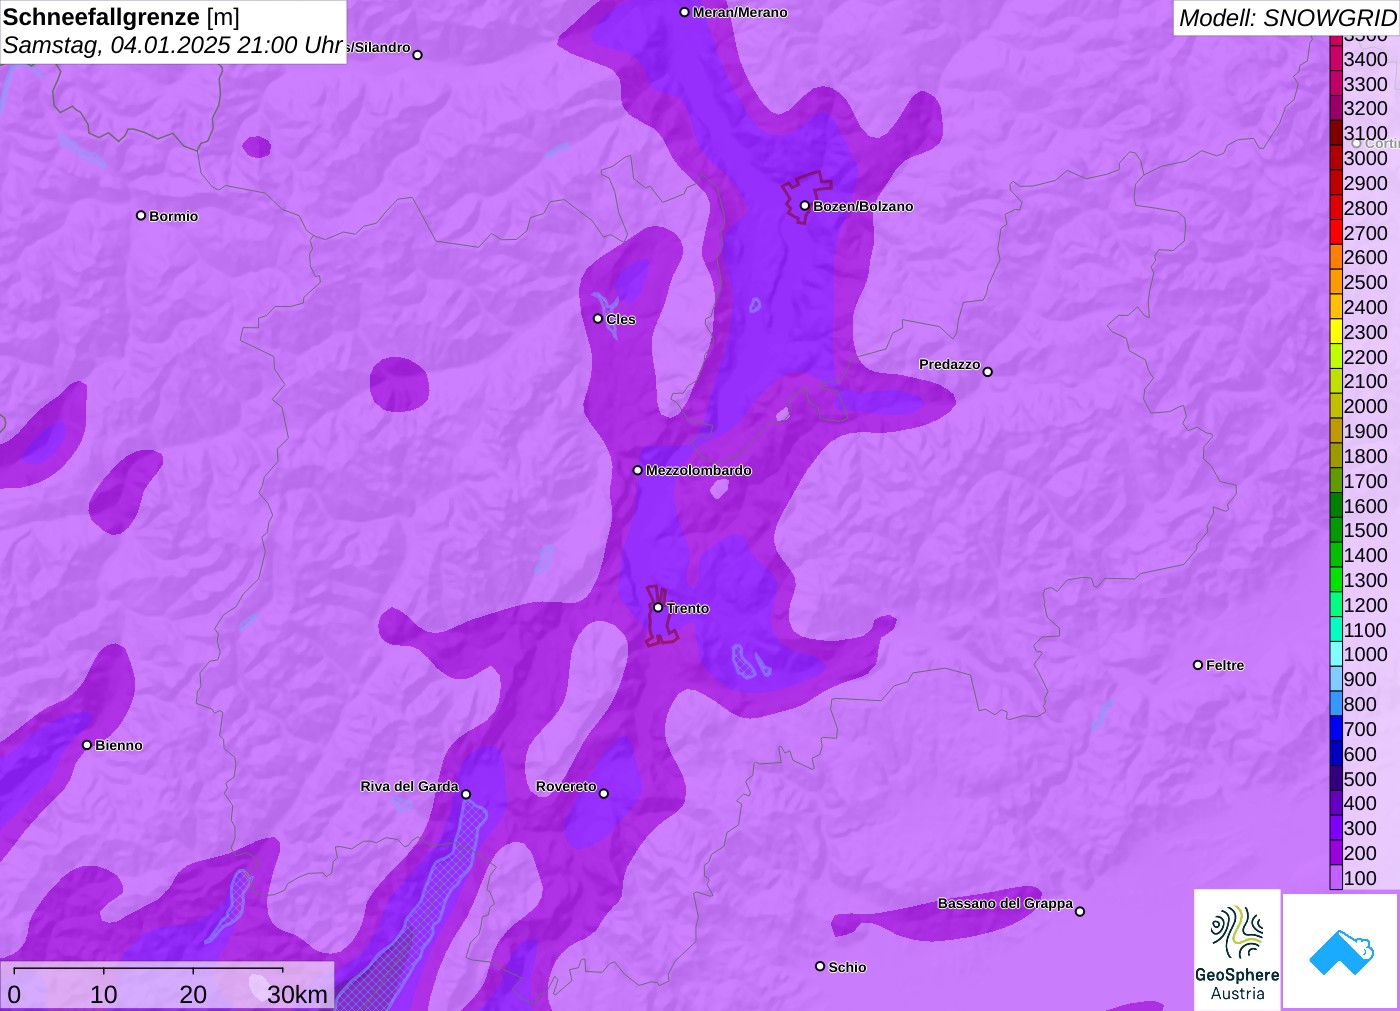Click the Mezzolombardo label text
Image resolution: width=1400 pixels, height=1011 pixels.
pos(699,470)
